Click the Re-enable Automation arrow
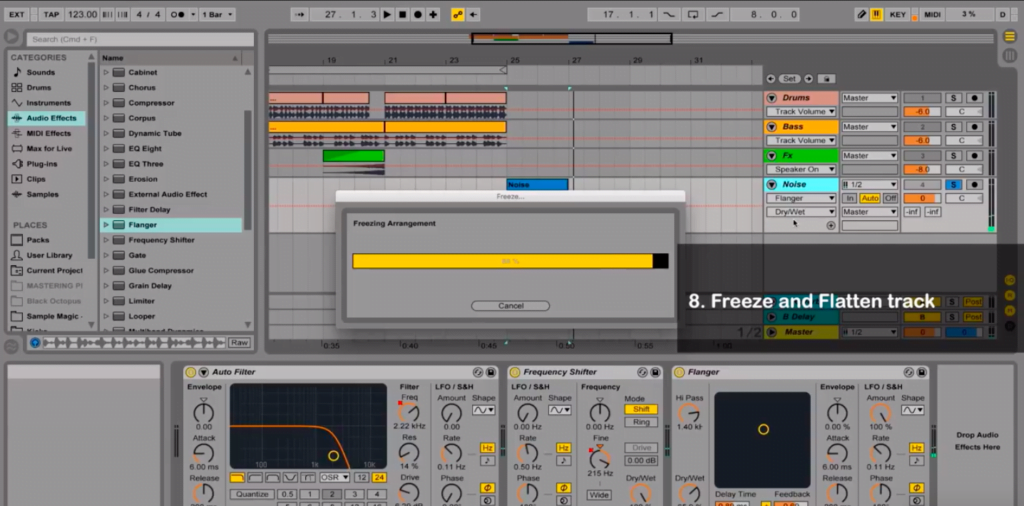 (x=473, y=14)
